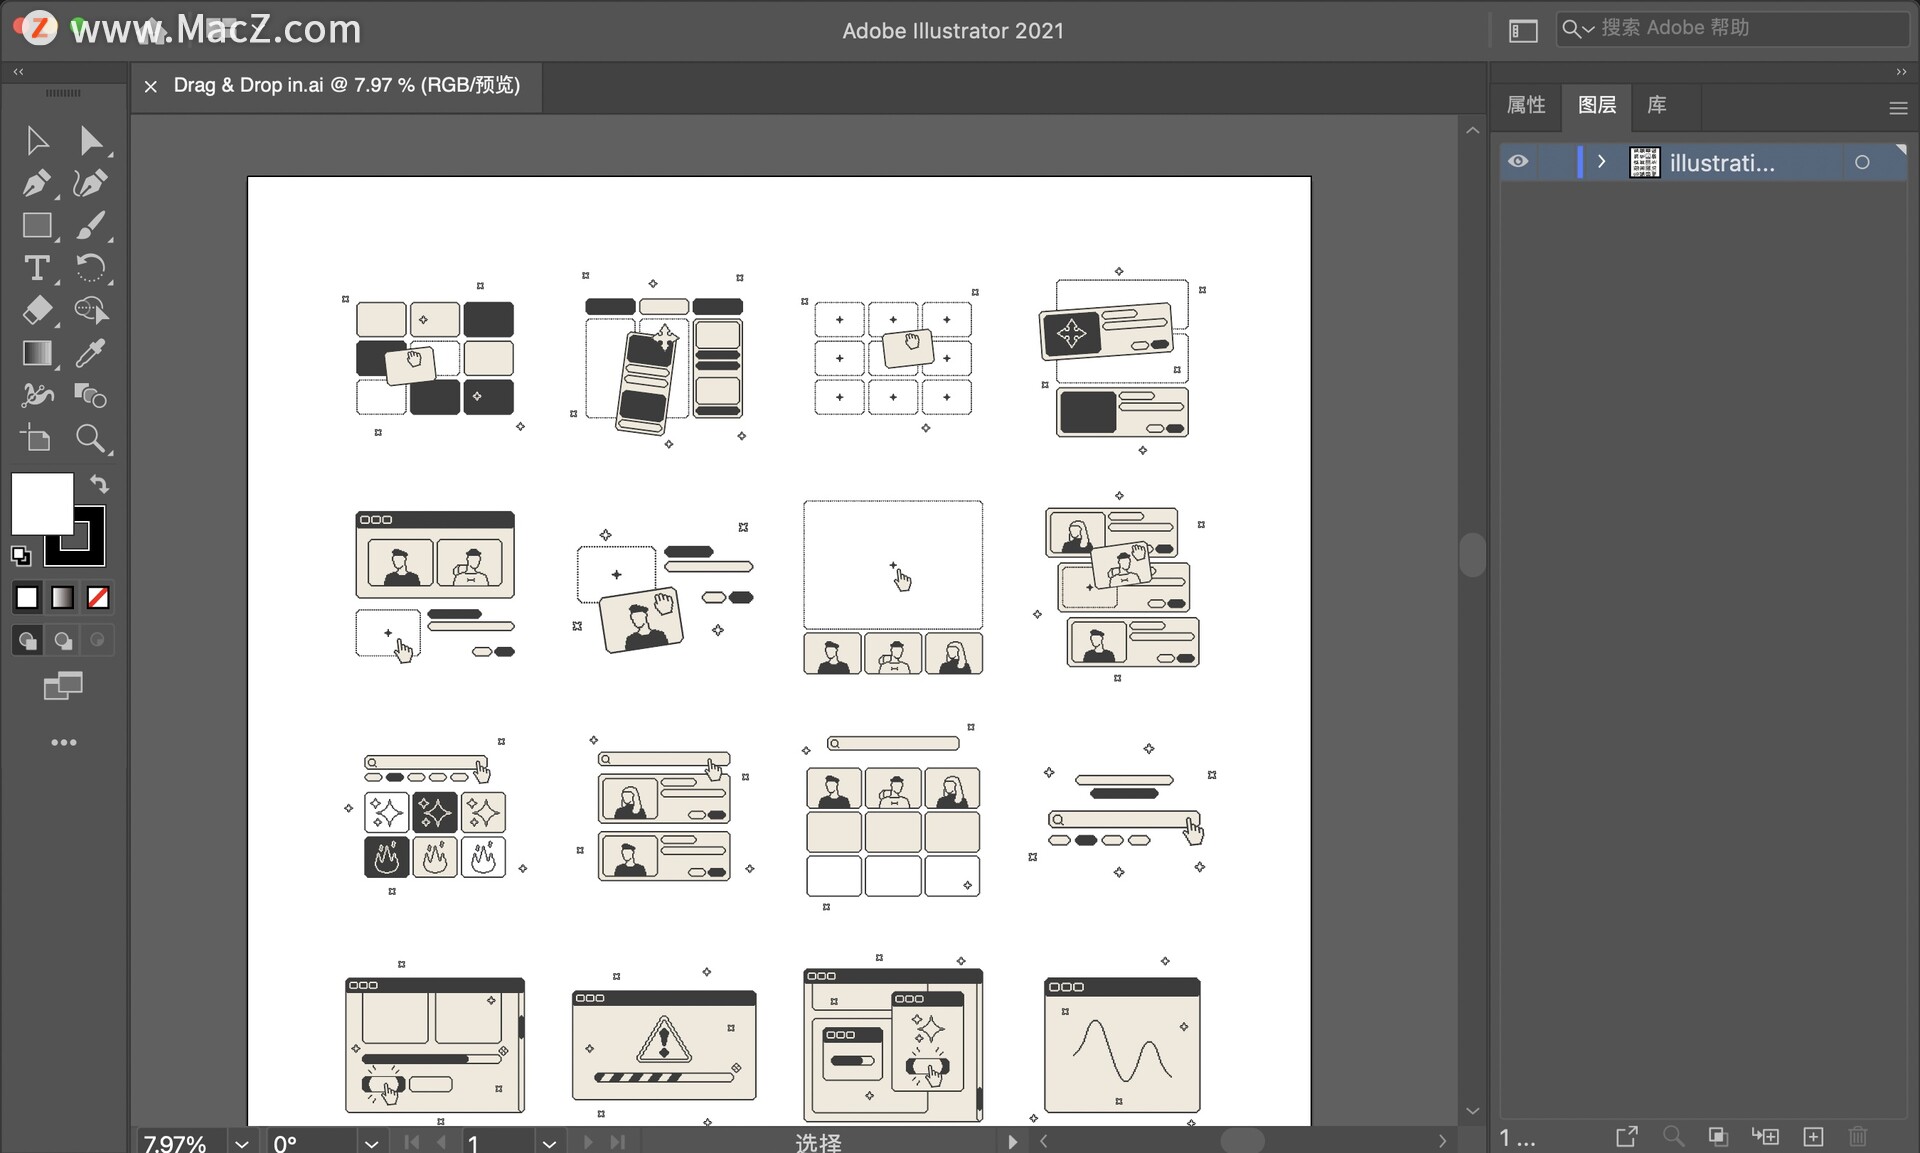
Task: Open the Layers panel options menu
Action: point(1897,108)
